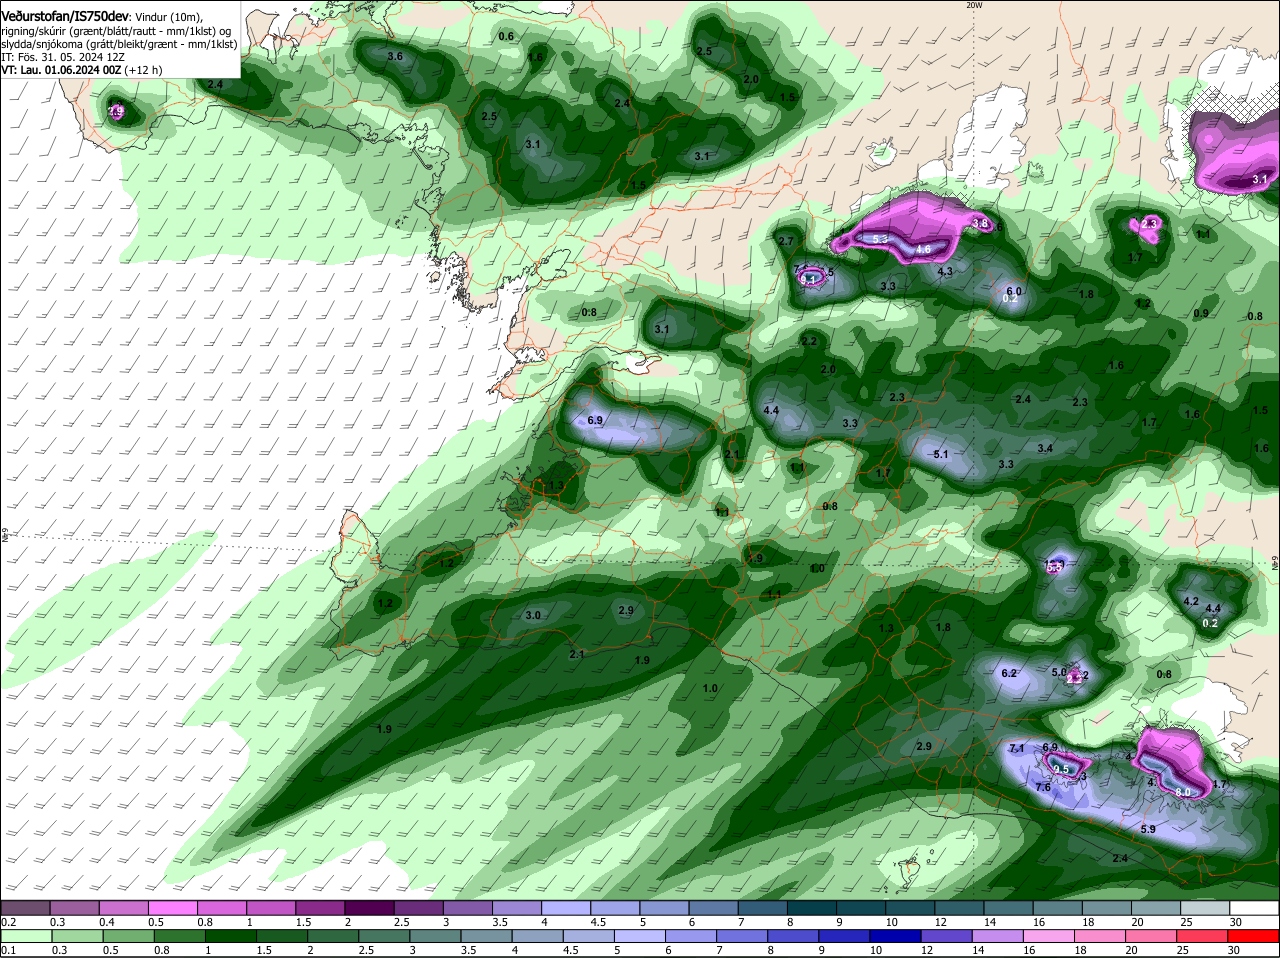1280x958 pixels.
Task: Click the 0.1 label in the rain legend
Action: (x=8, y=950)
